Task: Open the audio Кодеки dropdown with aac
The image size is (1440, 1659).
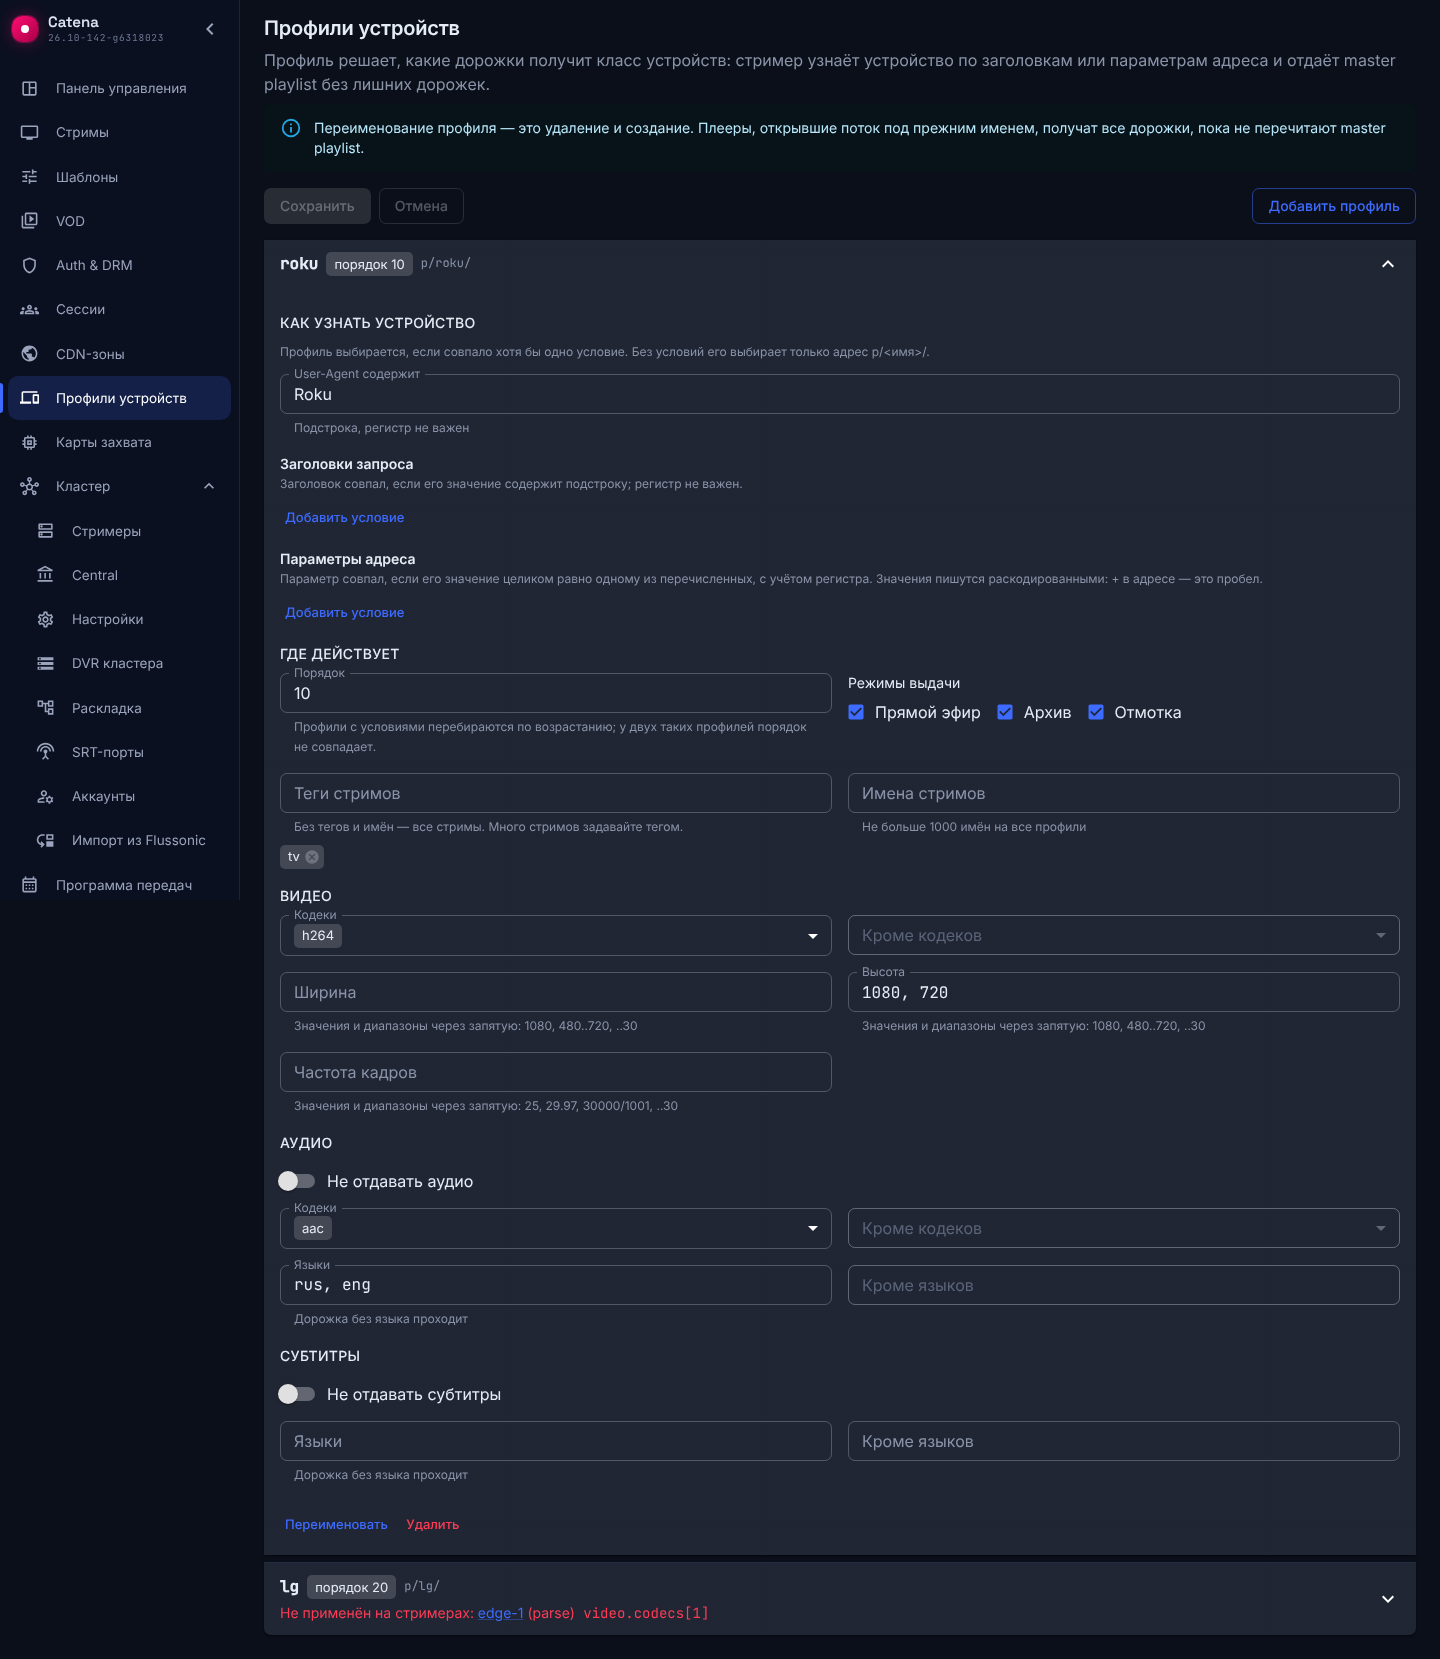Action: point(556,1229)
